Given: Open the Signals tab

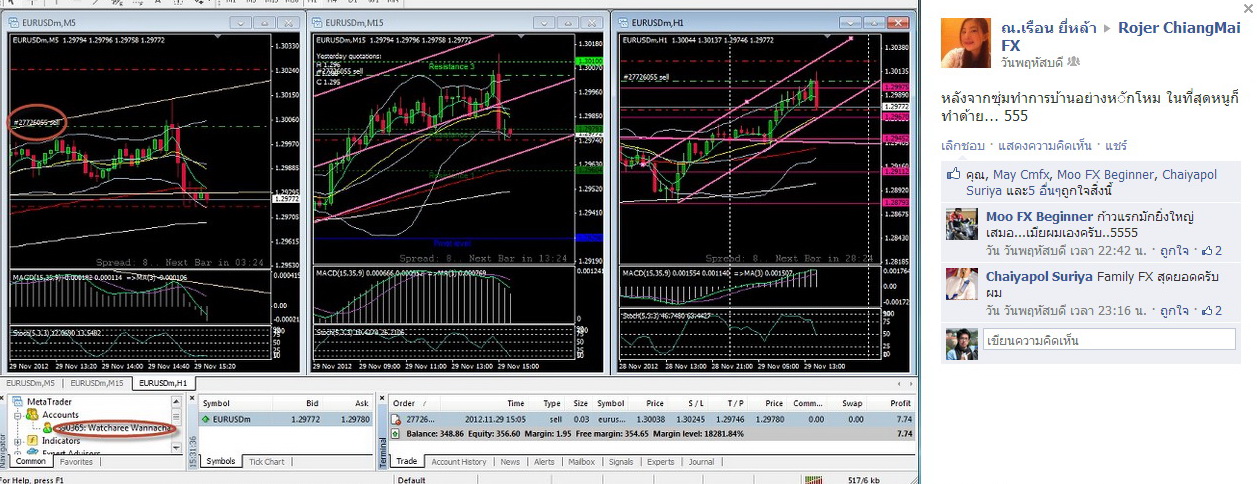Looking at the screenshot, I should pos(621,462).
